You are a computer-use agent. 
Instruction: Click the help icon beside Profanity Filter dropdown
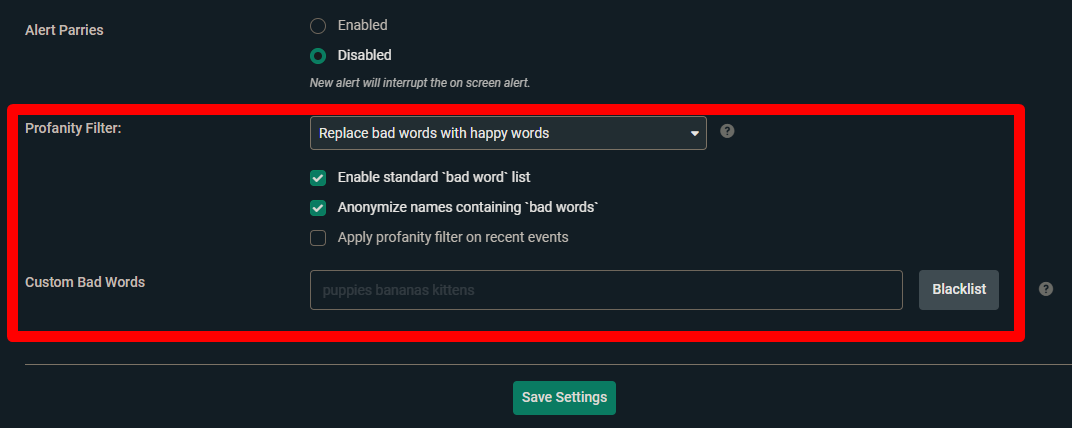pyautogui.click(x=727, y=131)
